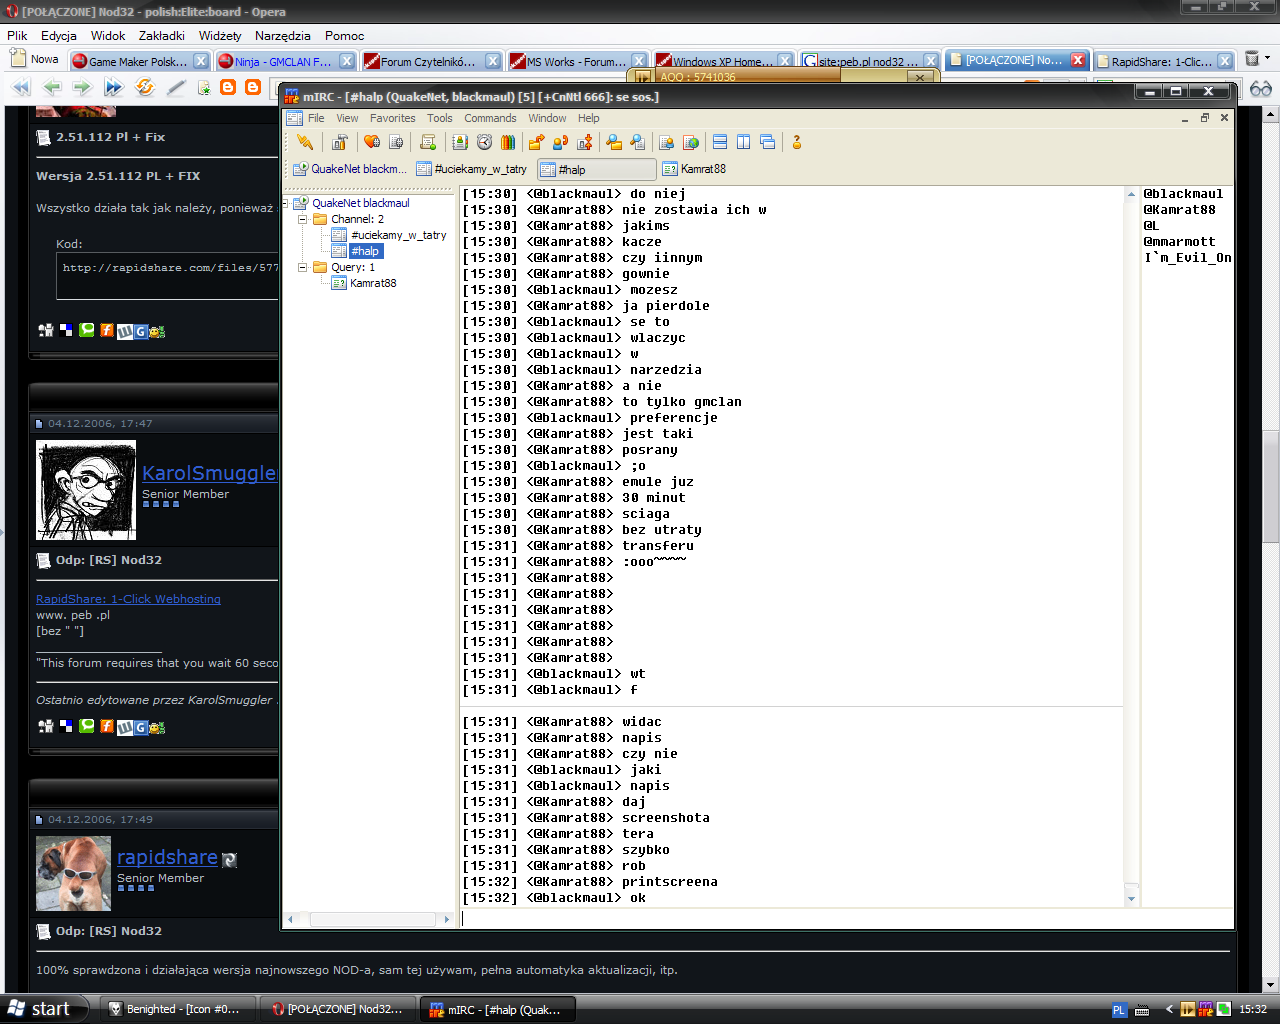This screenshot has height=1024, width=1280.
Task: Click the chat scrollbar down arrow
Action: pos(1131,899)
